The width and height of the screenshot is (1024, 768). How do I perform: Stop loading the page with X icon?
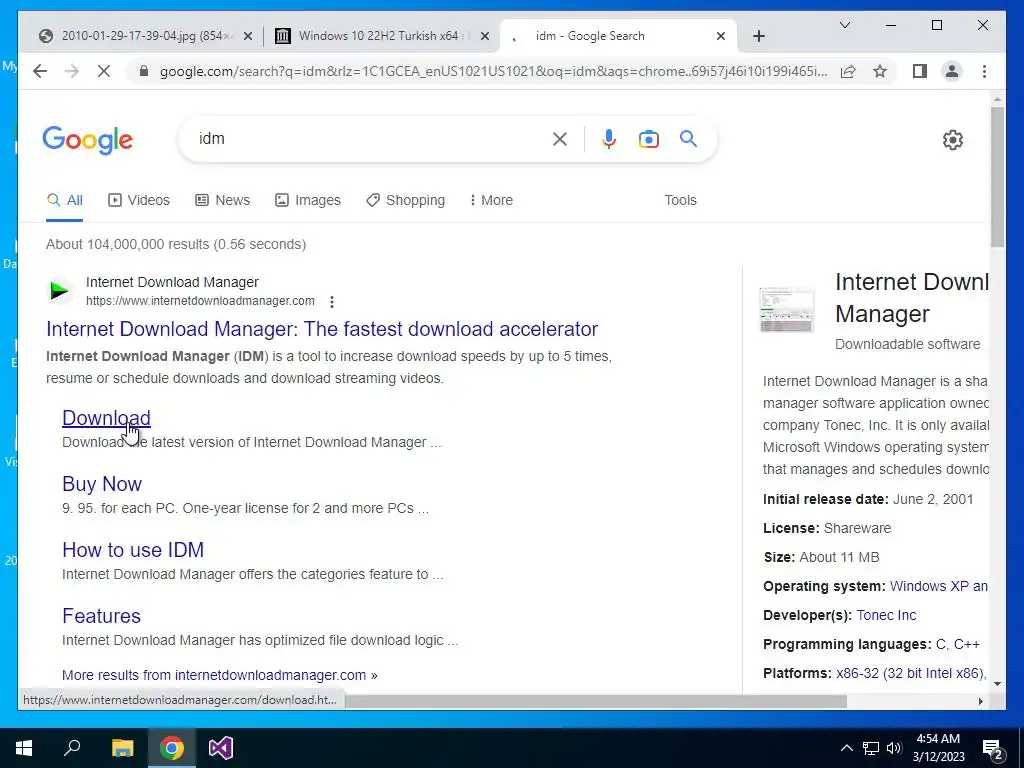pyautogui.click(x=103, y=71)
